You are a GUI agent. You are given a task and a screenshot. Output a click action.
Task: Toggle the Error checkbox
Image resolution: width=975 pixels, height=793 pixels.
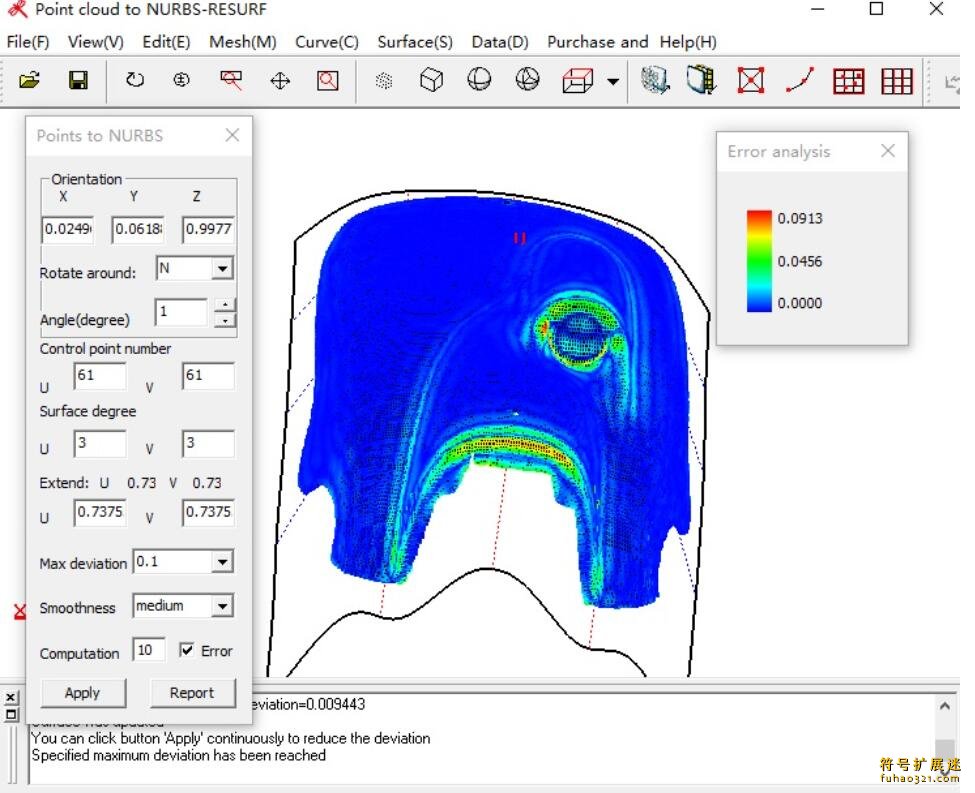coord(187,651)
